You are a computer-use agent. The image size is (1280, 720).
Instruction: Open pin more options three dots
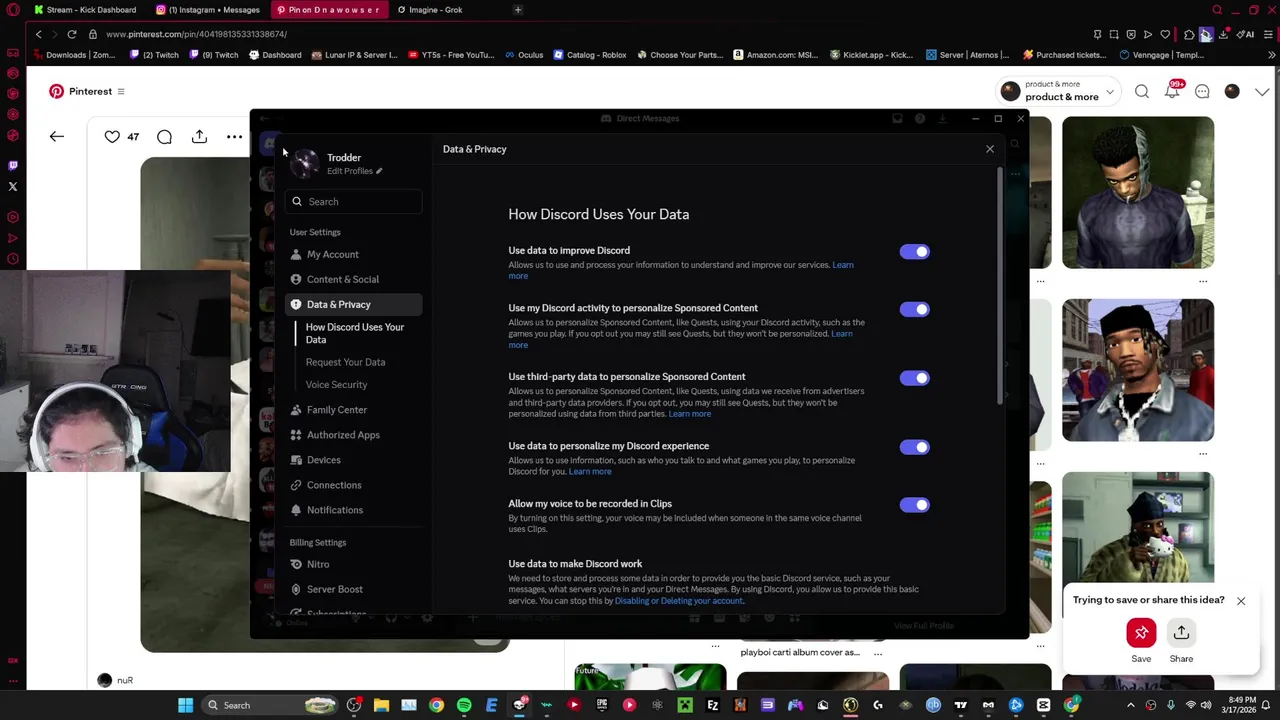click(x=234, y=136)
